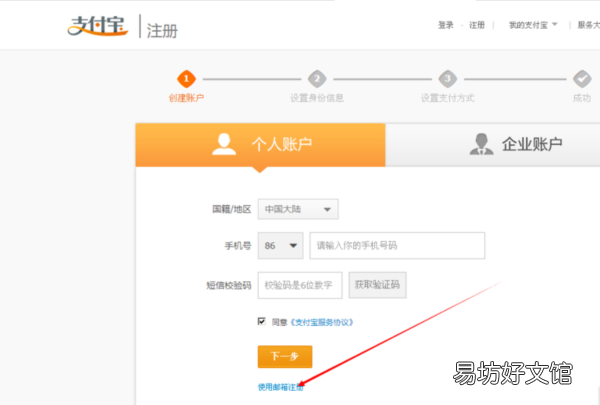Toggle the 同意 agreement checkbox
Screen dimensions: 600x405
coord(261,321)
